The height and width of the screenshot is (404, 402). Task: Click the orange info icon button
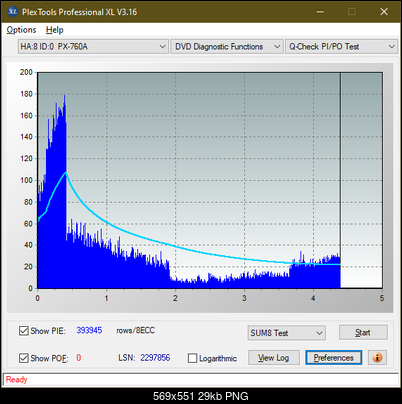point(377,358)
